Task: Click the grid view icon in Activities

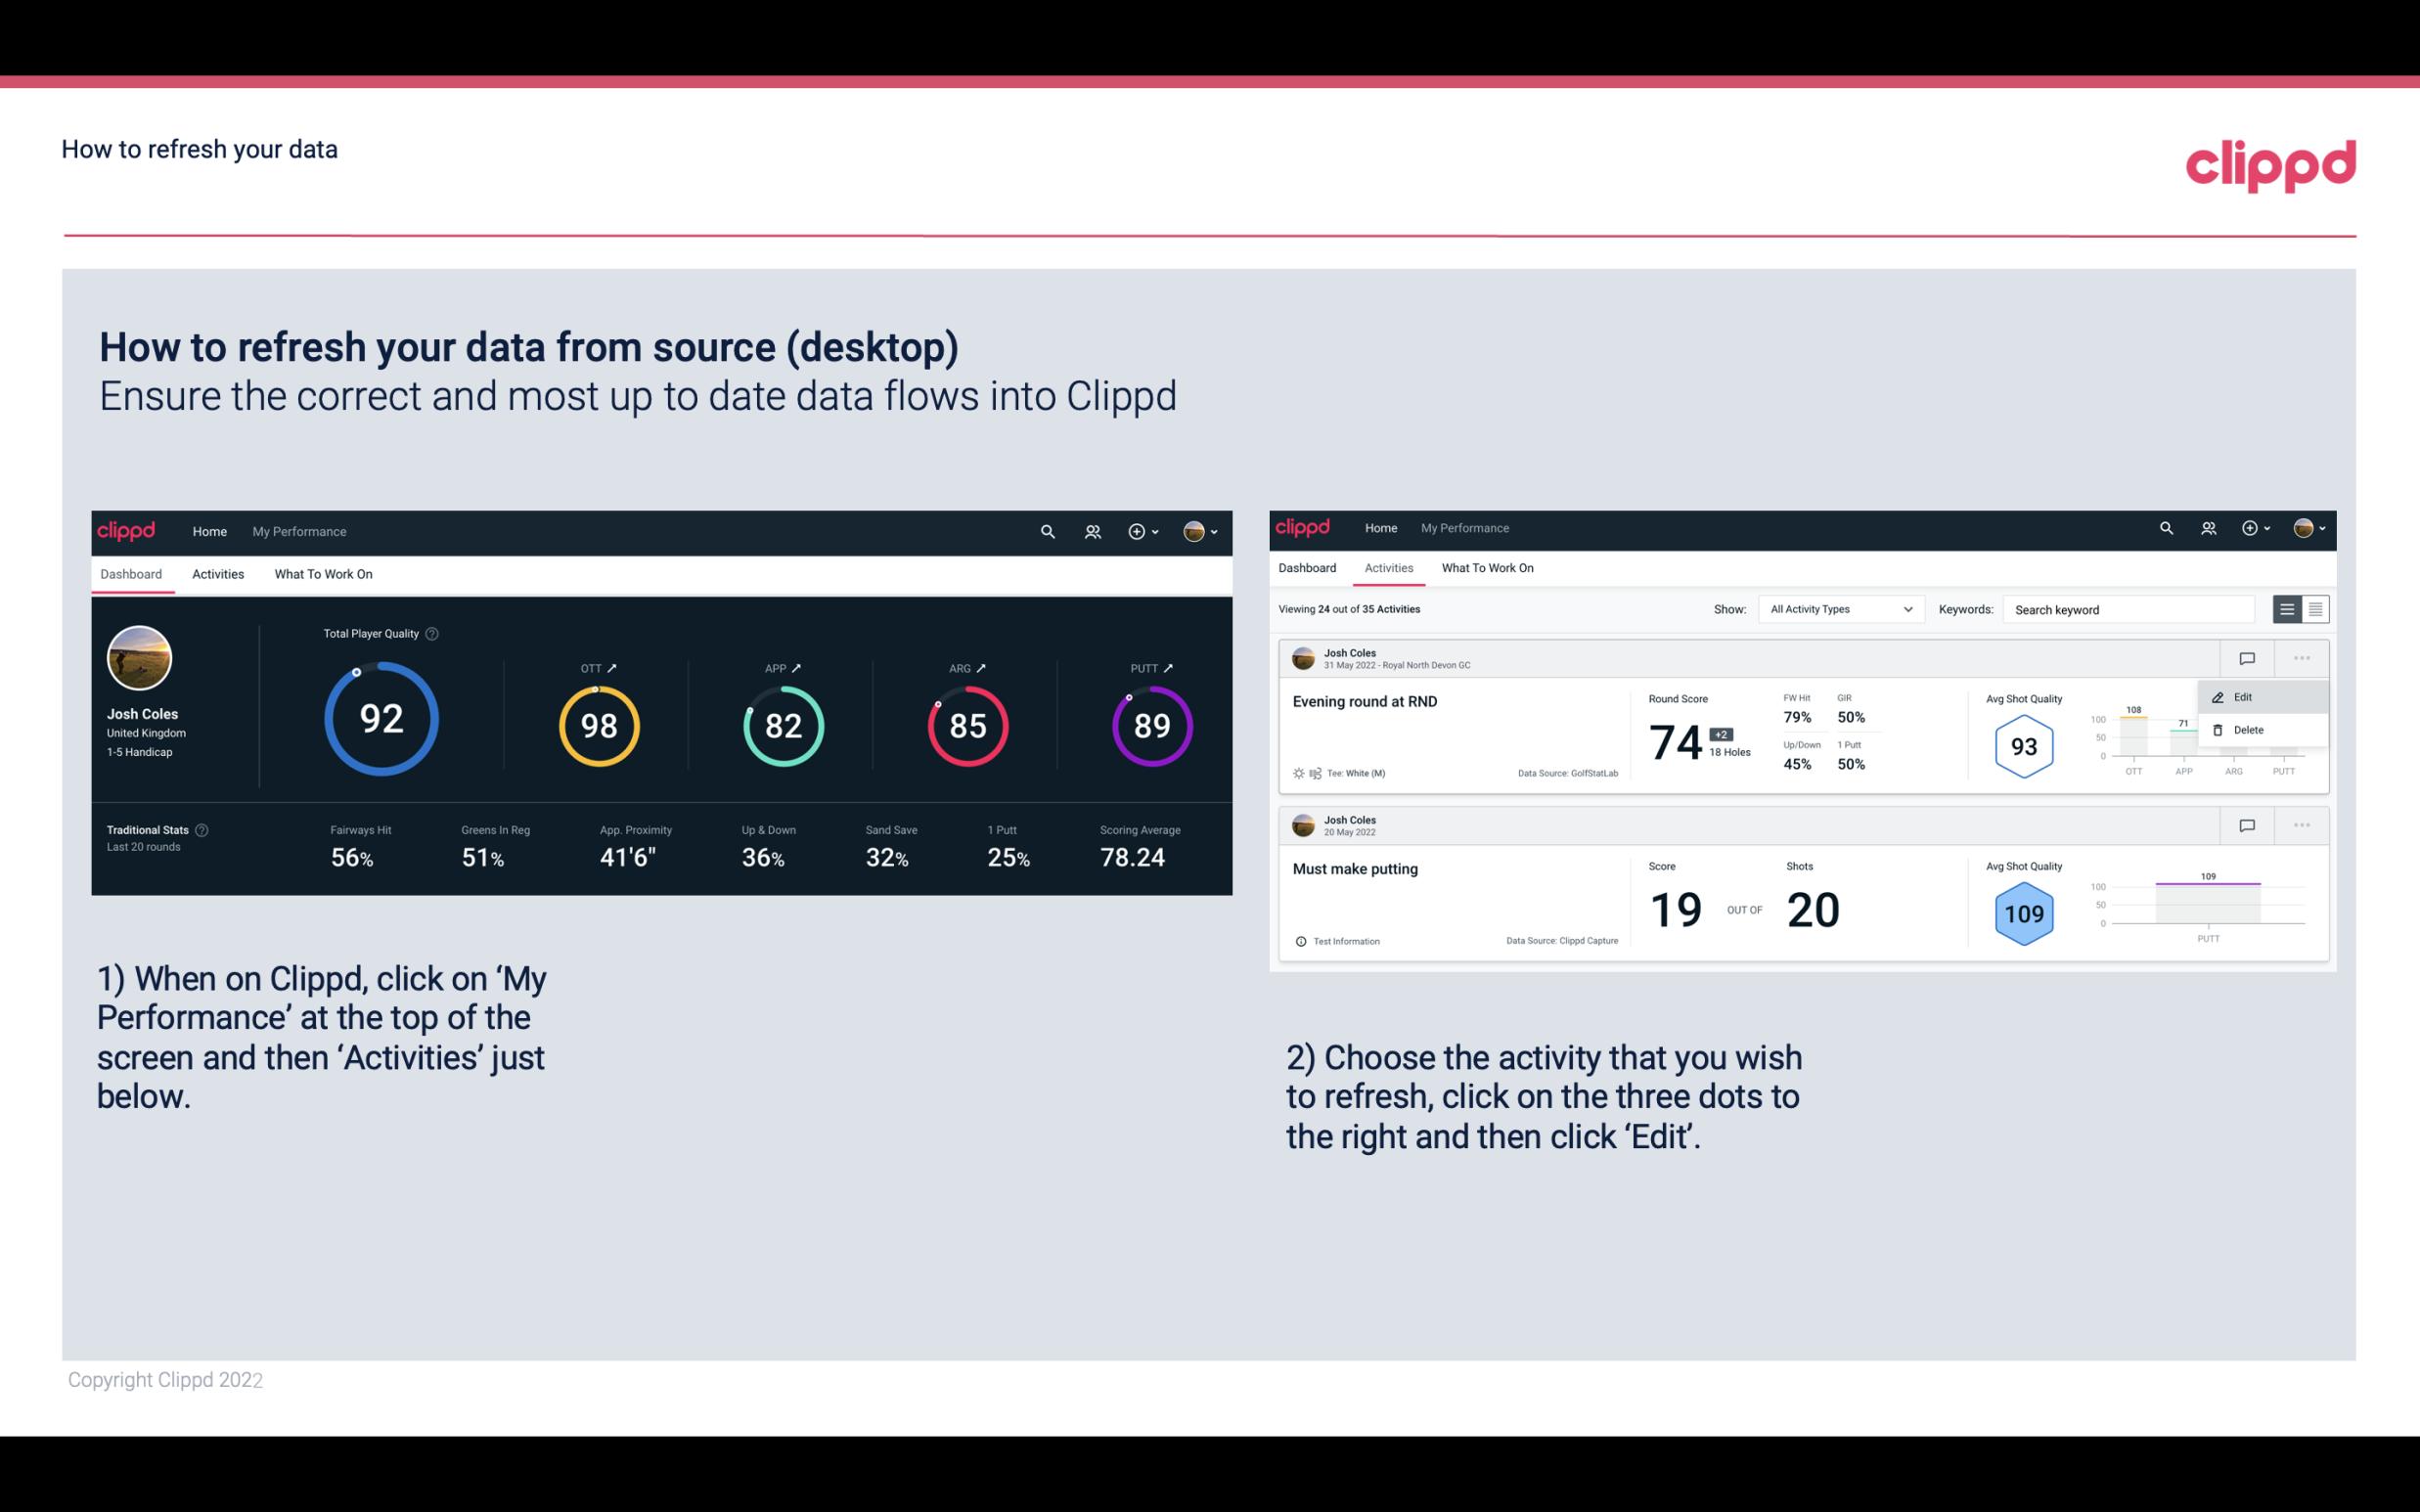Action: (2313, 608)
